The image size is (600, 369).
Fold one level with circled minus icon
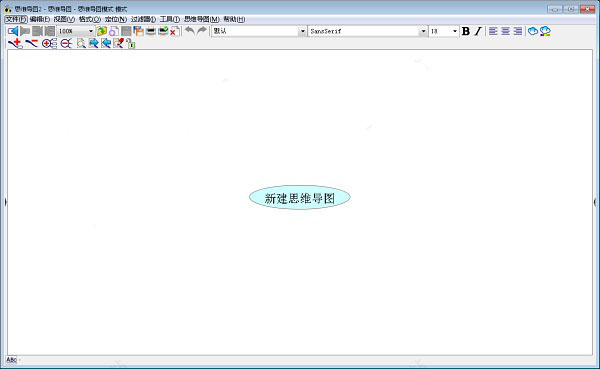[x=66, y=44]
